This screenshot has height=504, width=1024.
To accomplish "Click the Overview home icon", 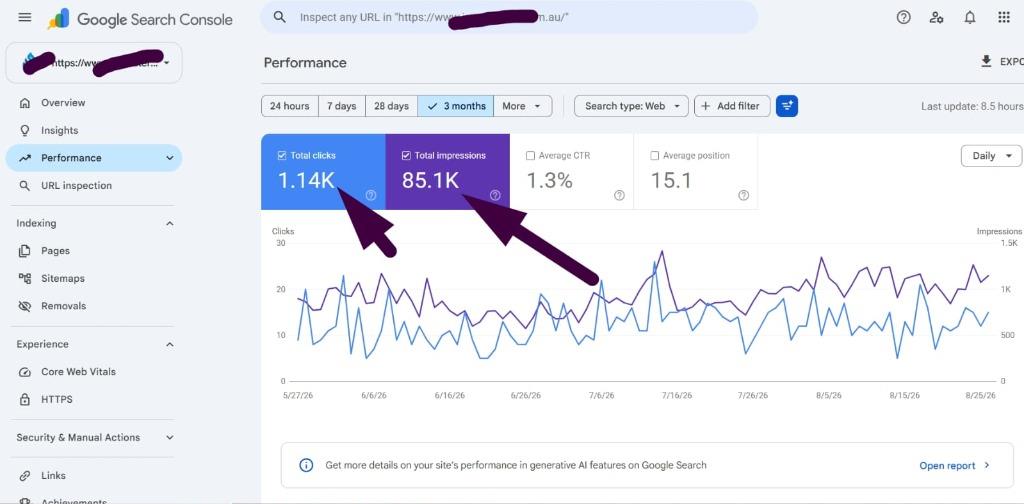I will click(x=25, y=102).
